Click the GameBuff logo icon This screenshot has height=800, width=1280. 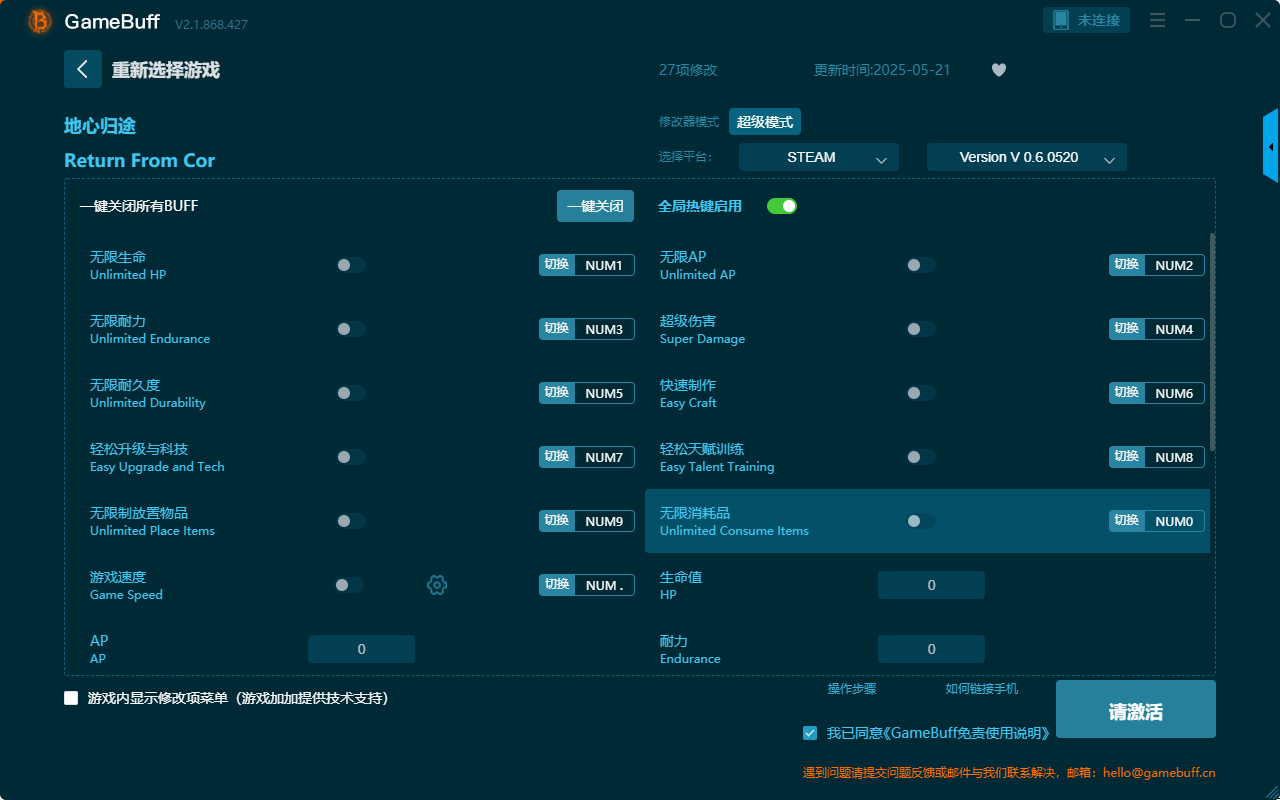[x=38, y=20]
